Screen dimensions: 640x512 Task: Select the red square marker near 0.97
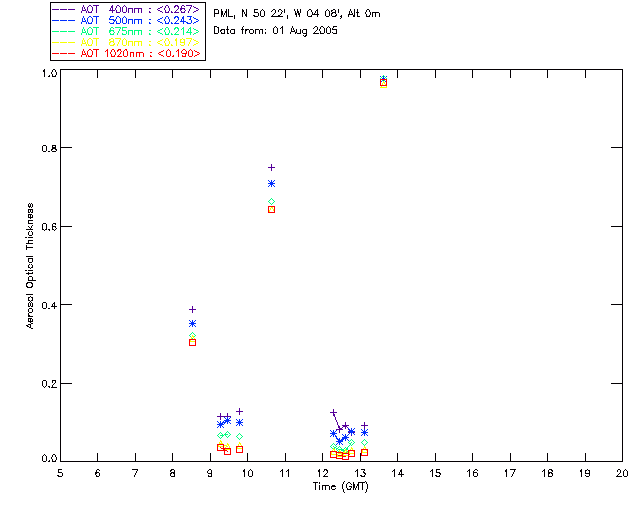click(x=383, y=83)
